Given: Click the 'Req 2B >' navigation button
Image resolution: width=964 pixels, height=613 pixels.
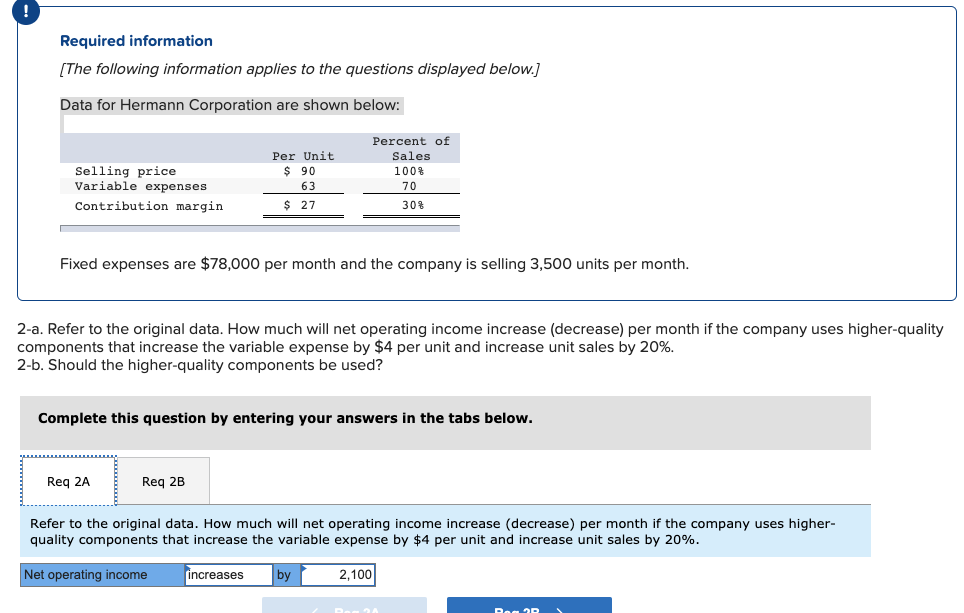Looking at the screenshot, I should tap(529, 608).
